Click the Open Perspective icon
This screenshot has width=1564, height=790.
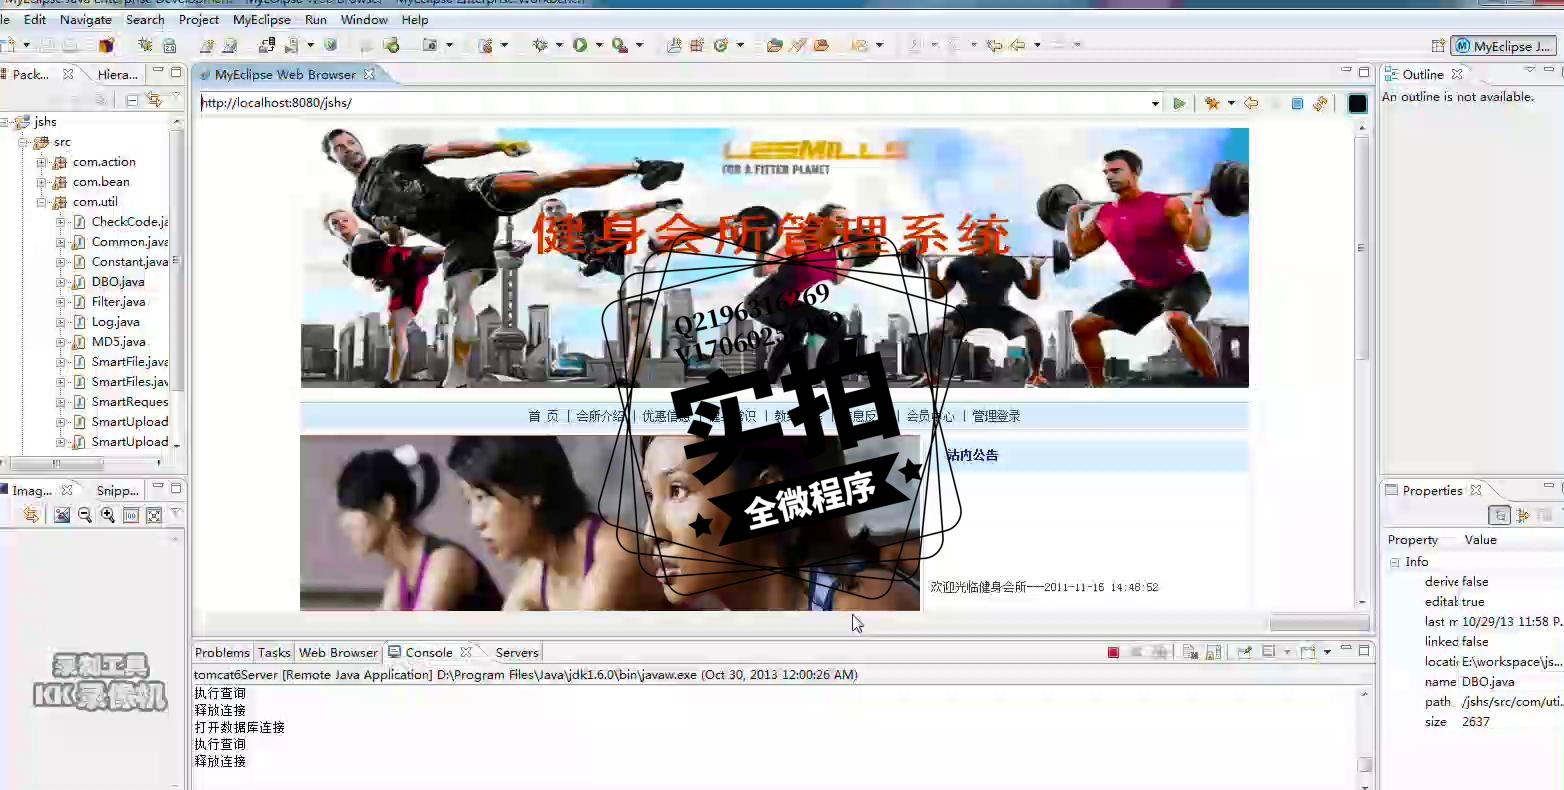pyautogui.click(x=1438, y=46)
